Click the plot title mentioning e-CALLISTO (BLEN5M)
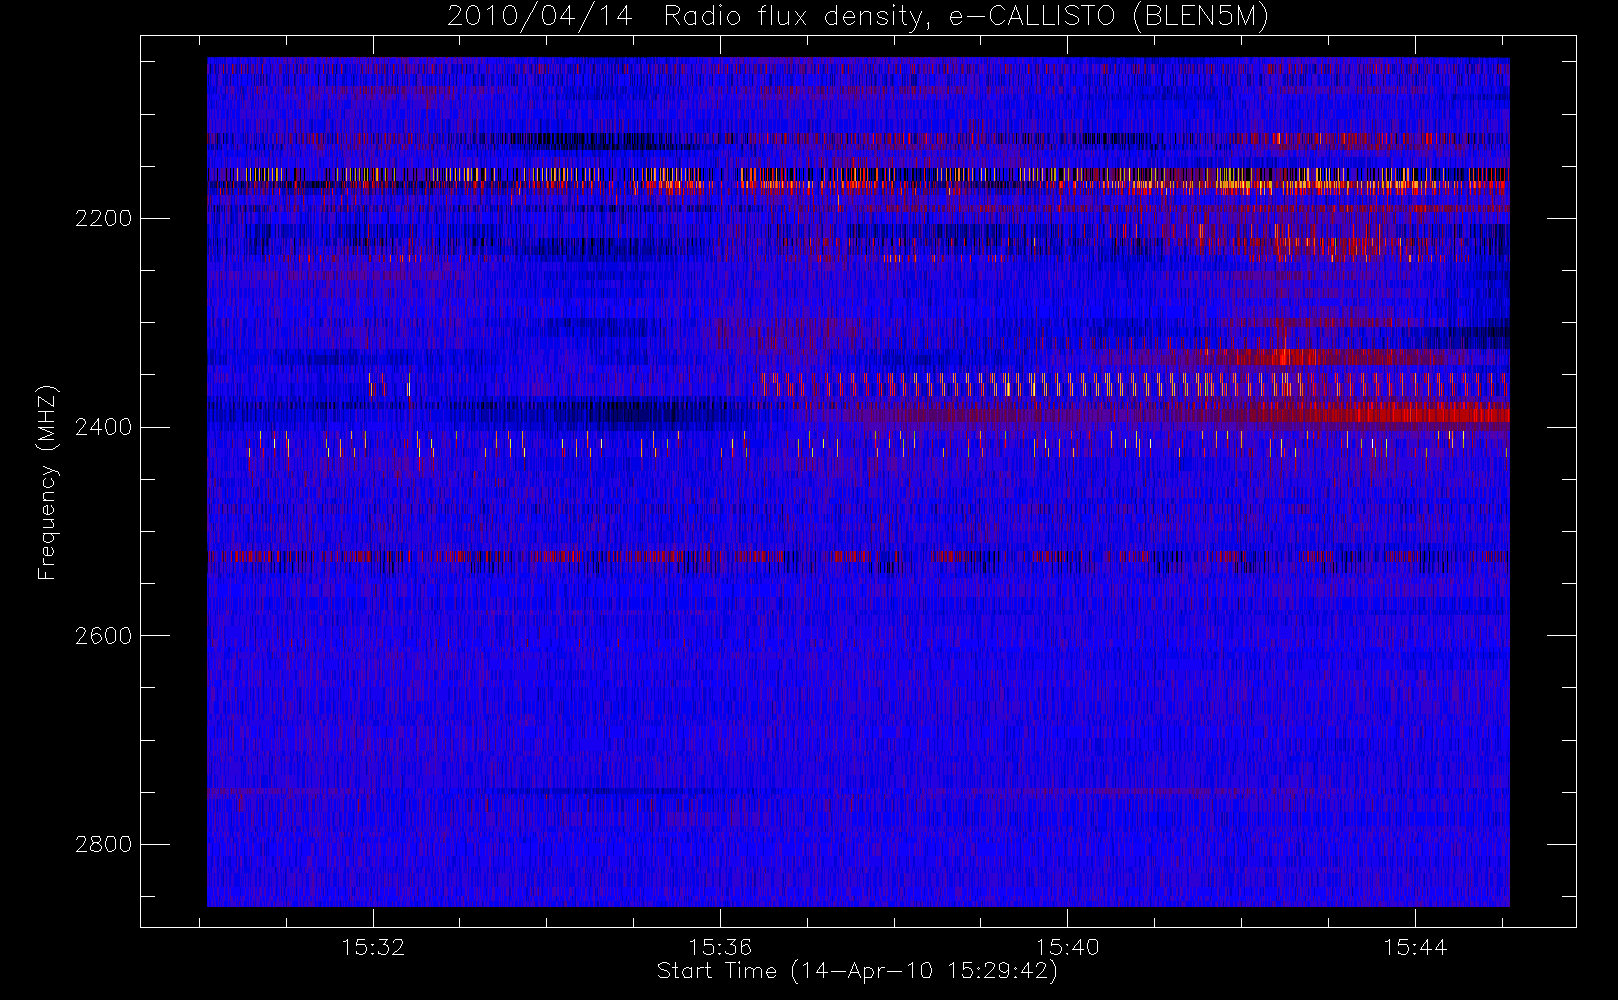The height and width of the screenshot is (1000, 1618). point(858,16)
